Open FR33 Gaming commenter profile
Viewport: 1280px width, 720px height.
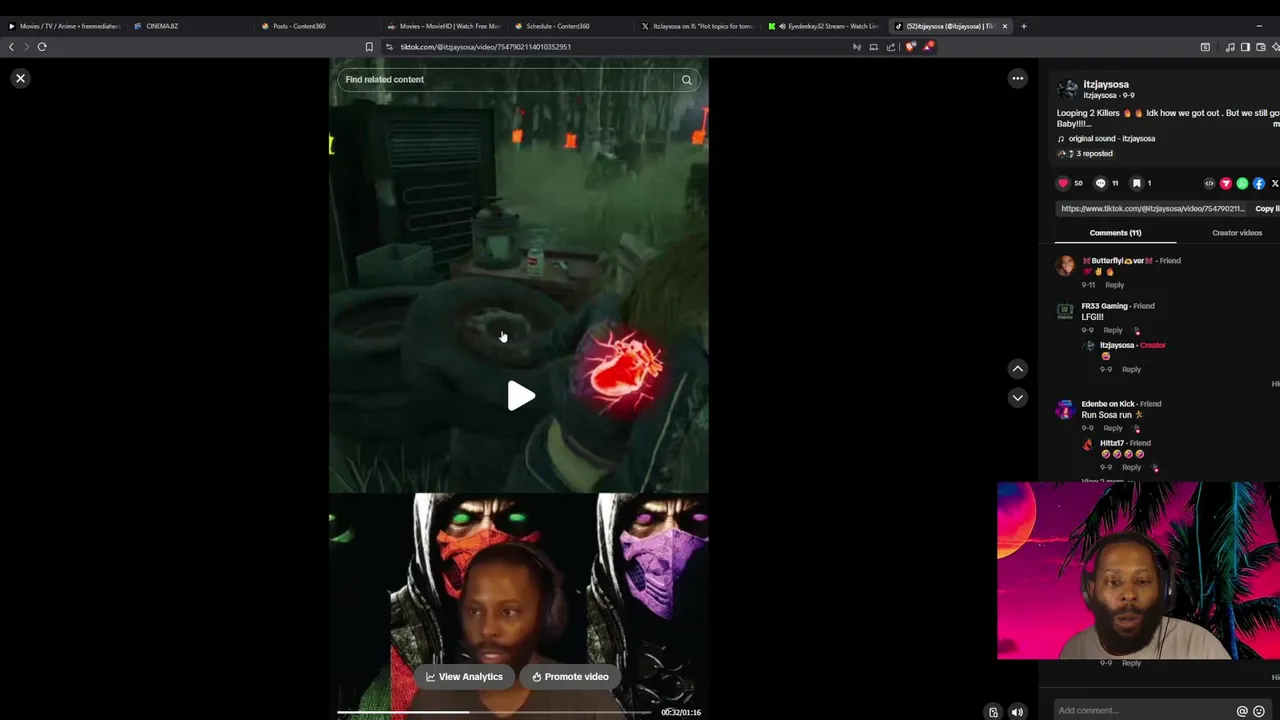click(1104, 306)
